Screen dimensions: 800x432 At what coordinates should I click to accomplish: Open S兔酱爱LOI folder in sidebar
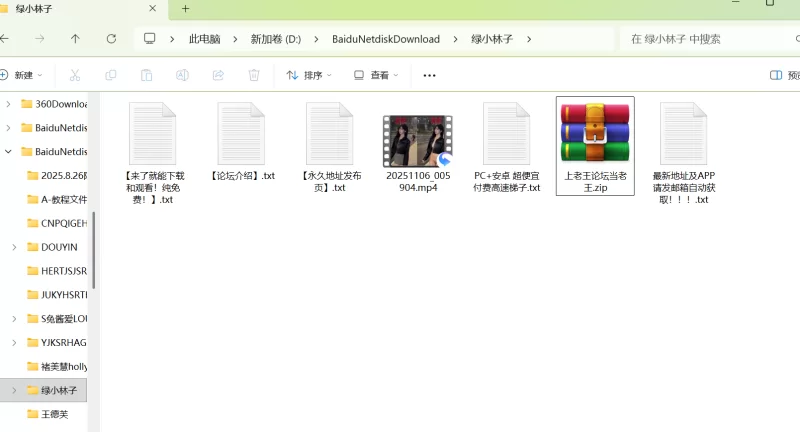57,319
